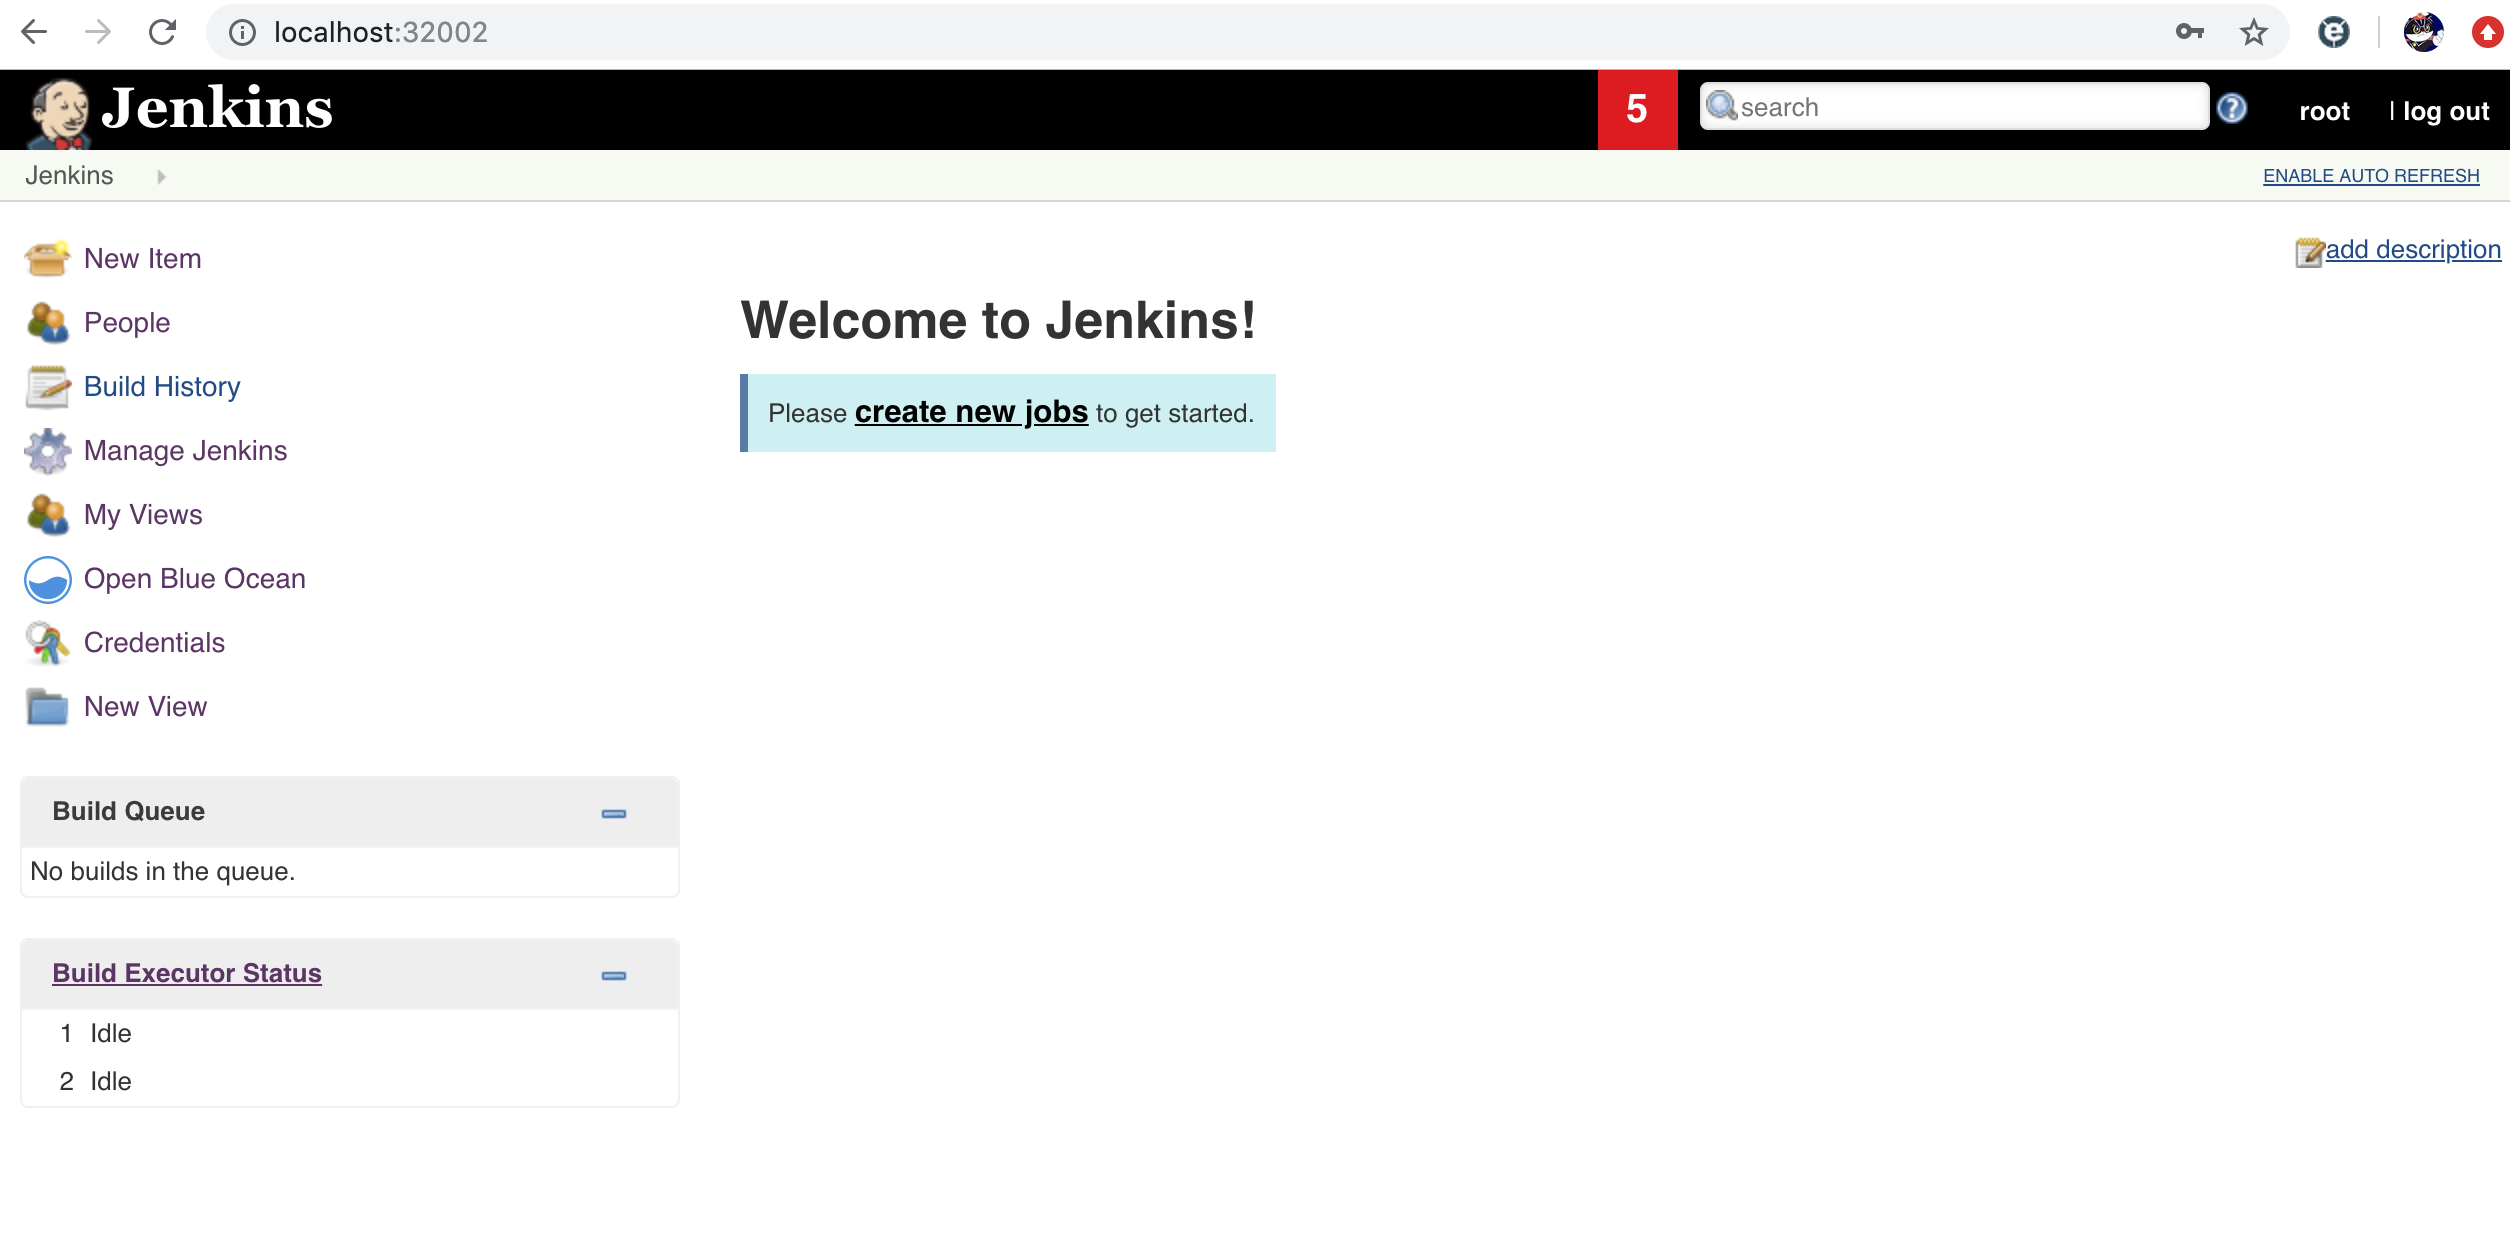Click the Jenkins breadcrumb entry

(69, 175)
